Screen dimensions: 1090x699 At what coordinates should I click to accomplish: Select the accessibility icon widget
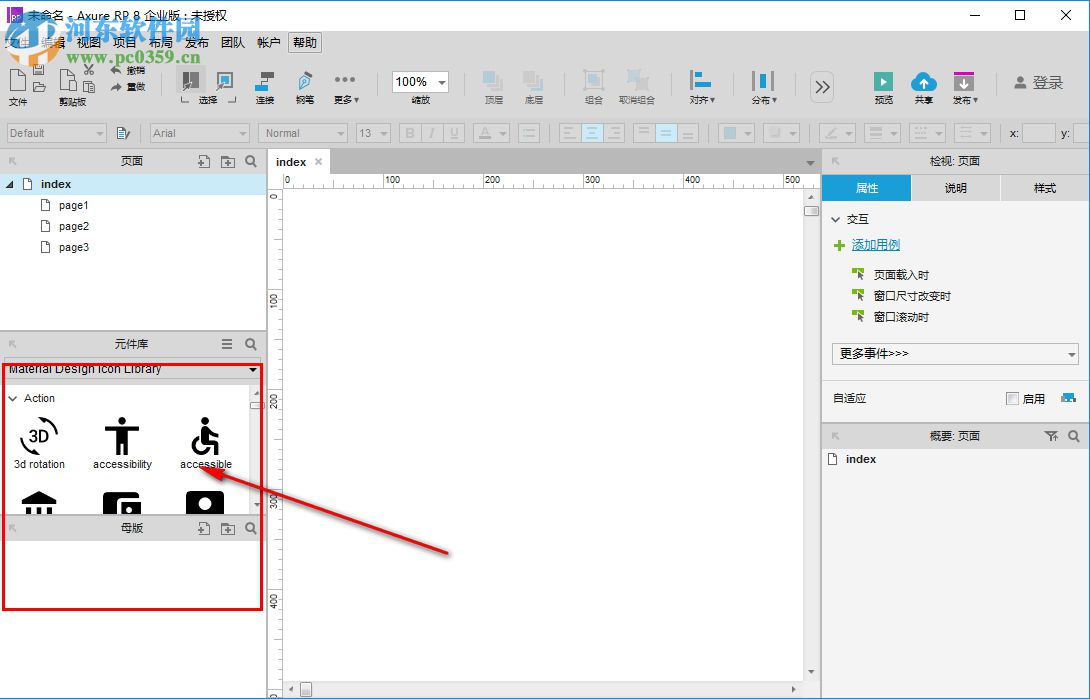[x=121, y=432]
